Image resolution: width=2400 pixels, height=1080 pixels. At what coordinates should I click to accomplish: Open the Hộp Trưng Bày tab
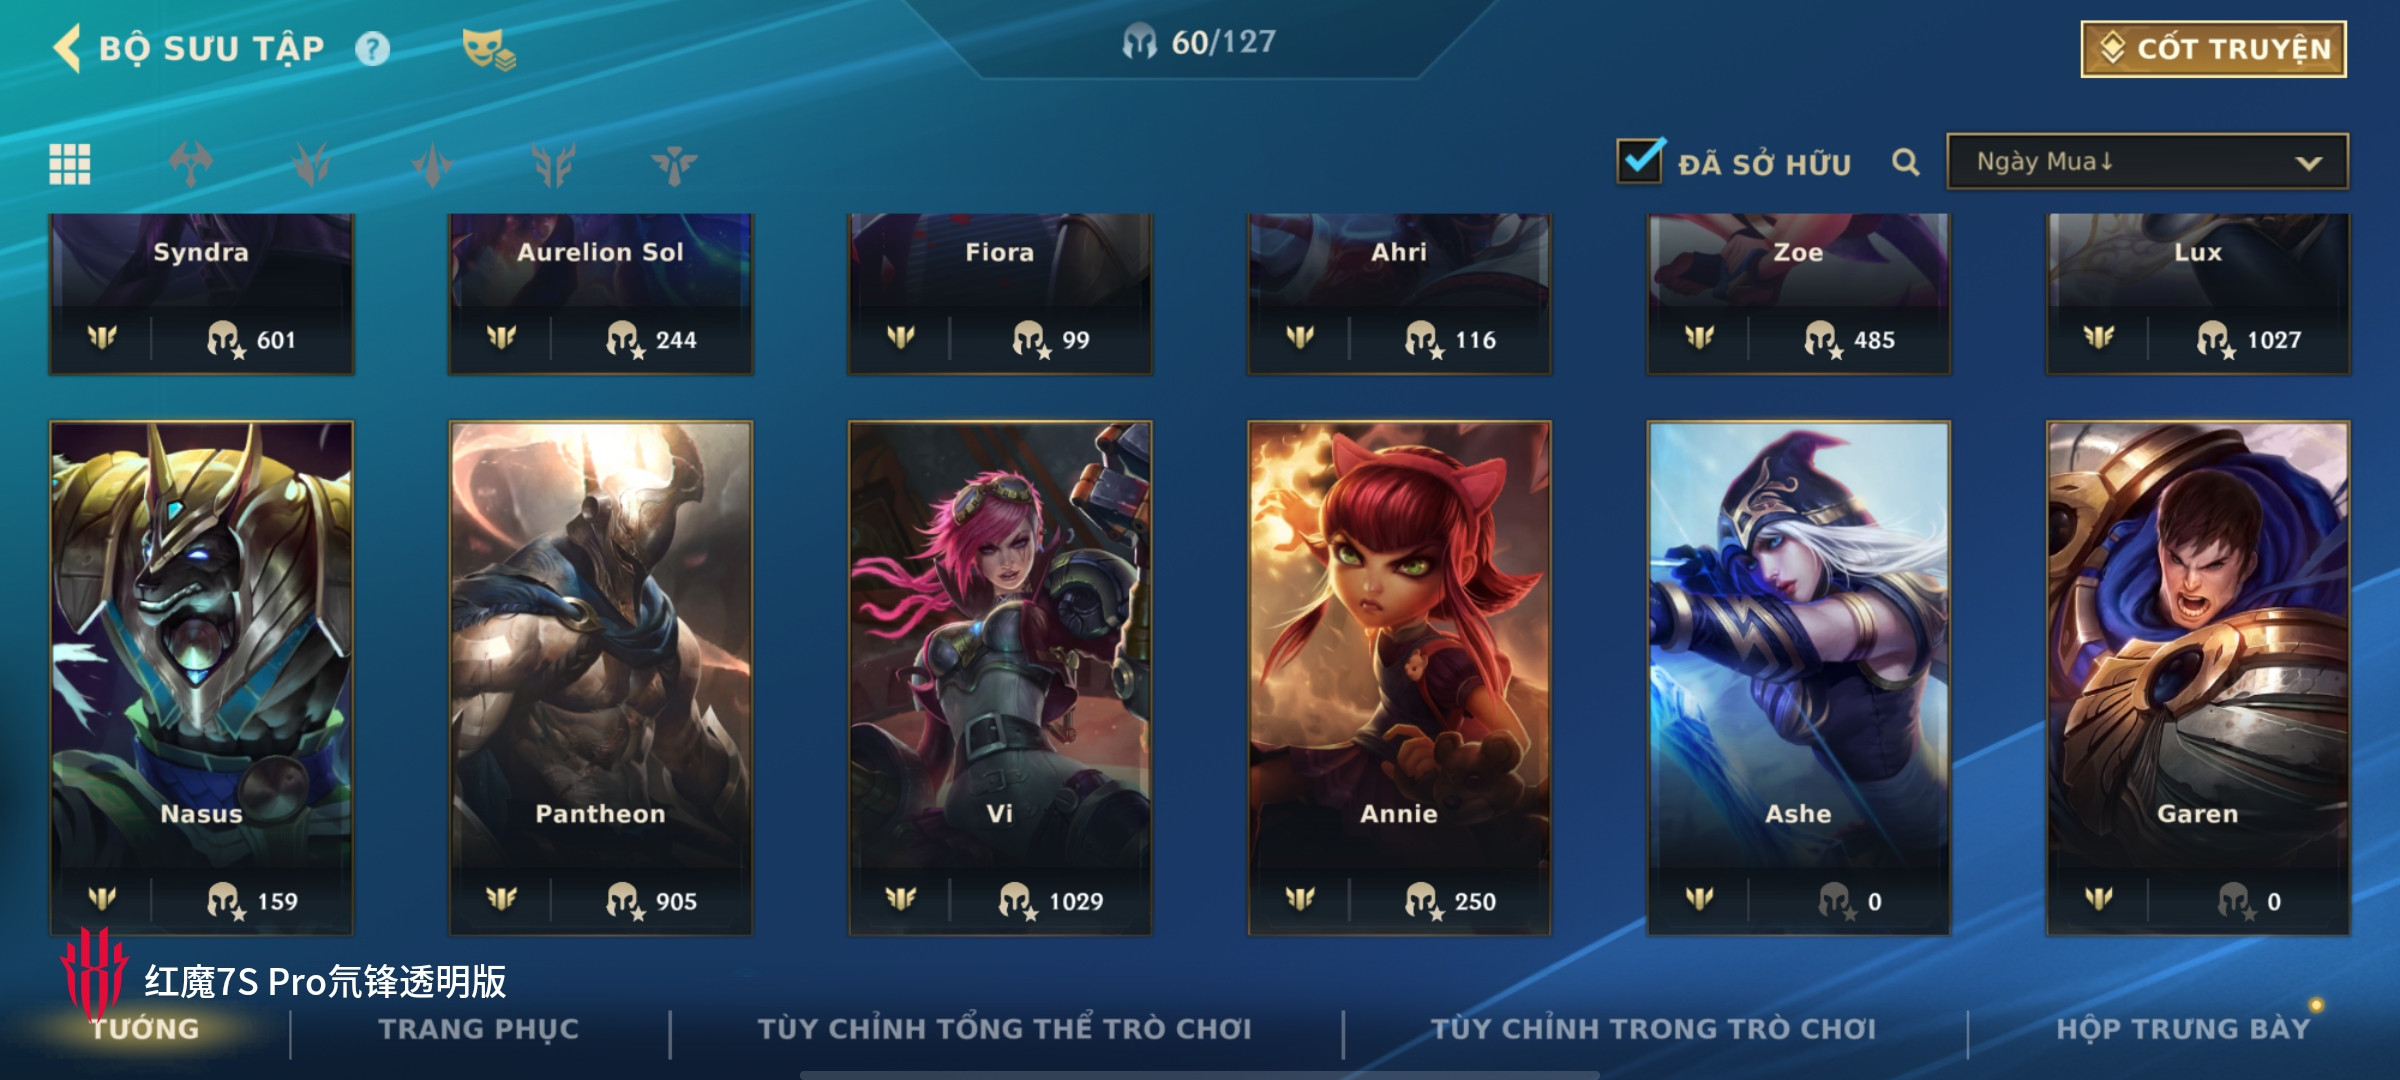[2183, 1029]
